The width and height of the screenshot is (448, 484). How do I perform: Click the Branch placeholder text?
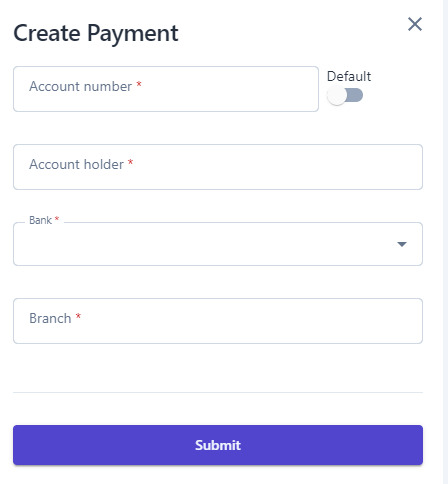(x=50, y=319)
